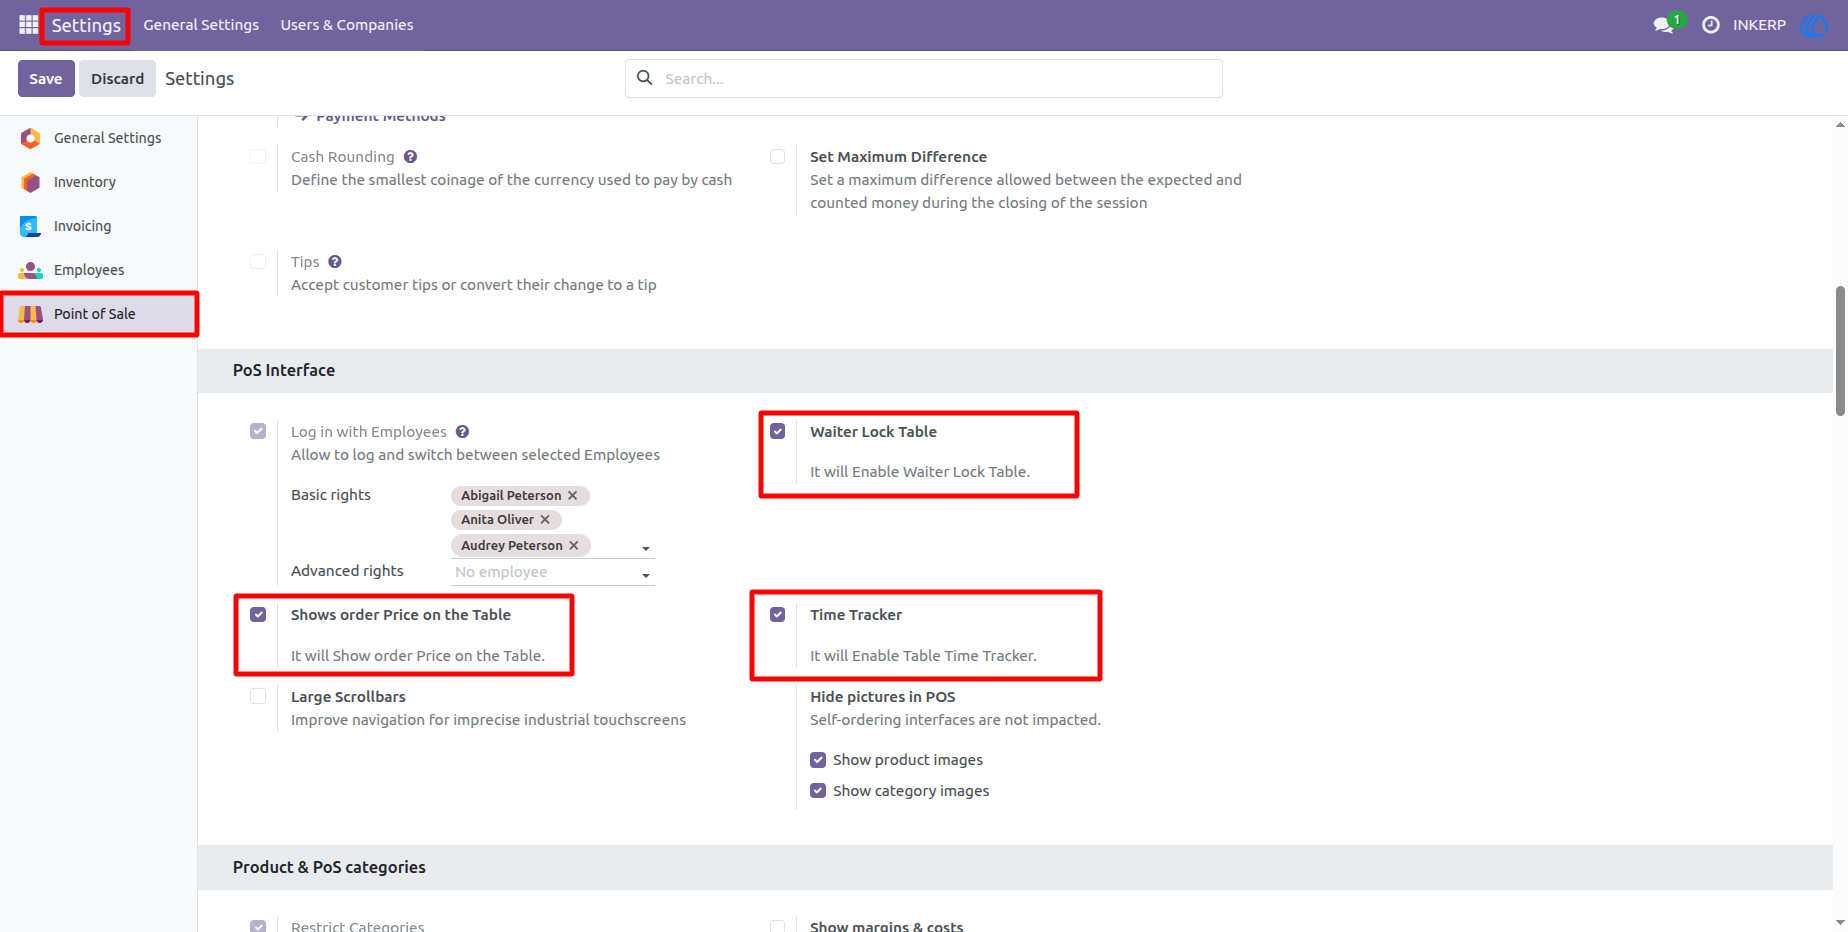
Task: Select General Settings in the sidebar
Action: pos(99,138)
